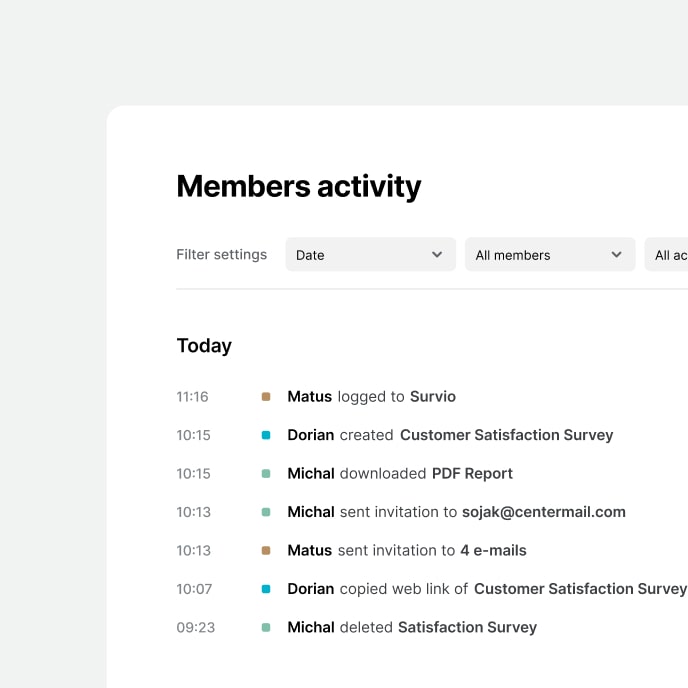
Task: Click the 11:16 timestamp
Action: pyautogui.click(x=192, y=397)
